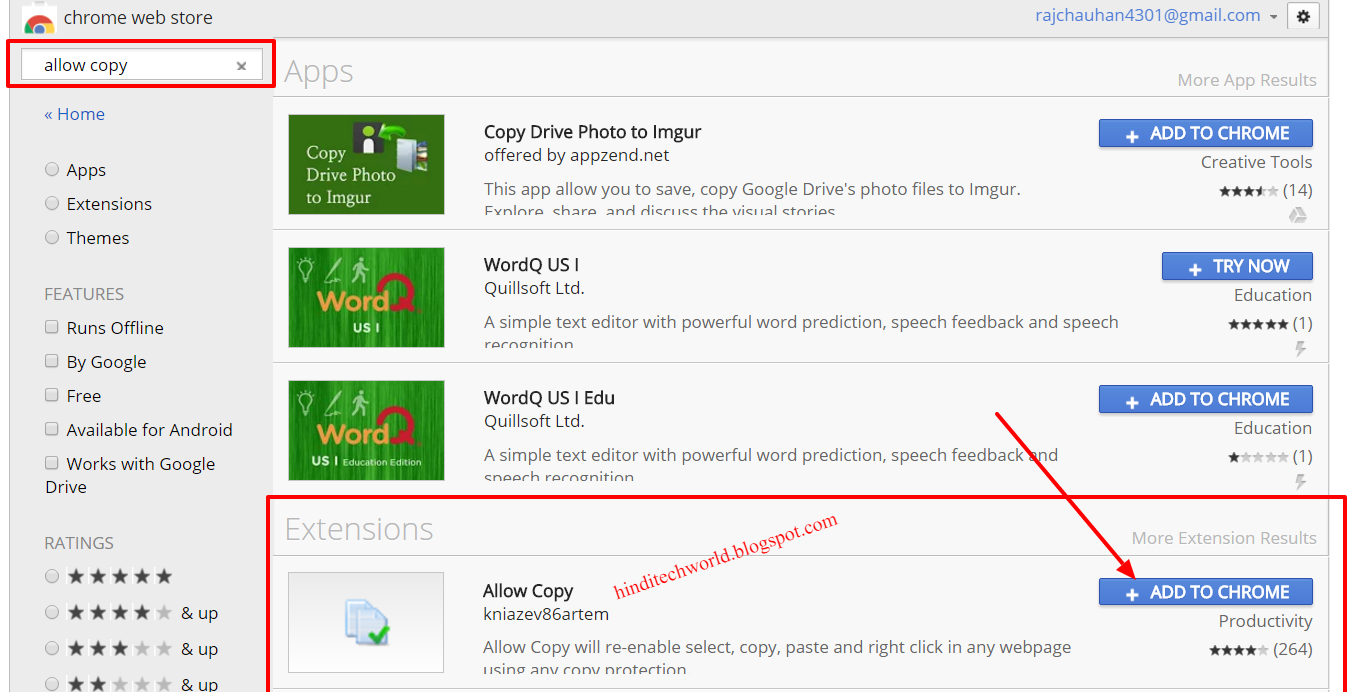The width and height of the screenshot is (1353, 692).
Task: Go back via the « Home link
Action: click(x=74, y=114)
